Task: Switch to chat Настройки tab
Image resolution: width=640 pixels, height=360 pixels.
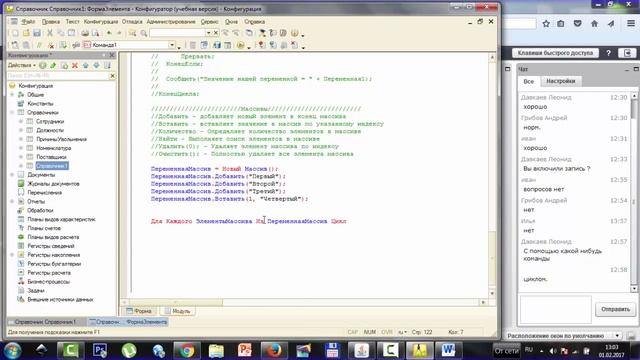Action: coord(560,81)
